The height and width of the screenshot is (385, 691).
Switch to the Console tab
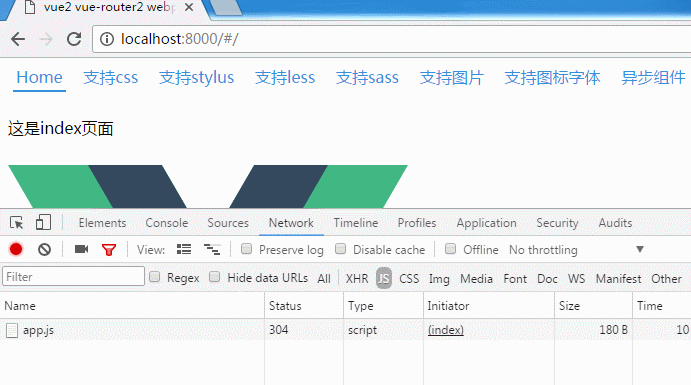(167, 223)
